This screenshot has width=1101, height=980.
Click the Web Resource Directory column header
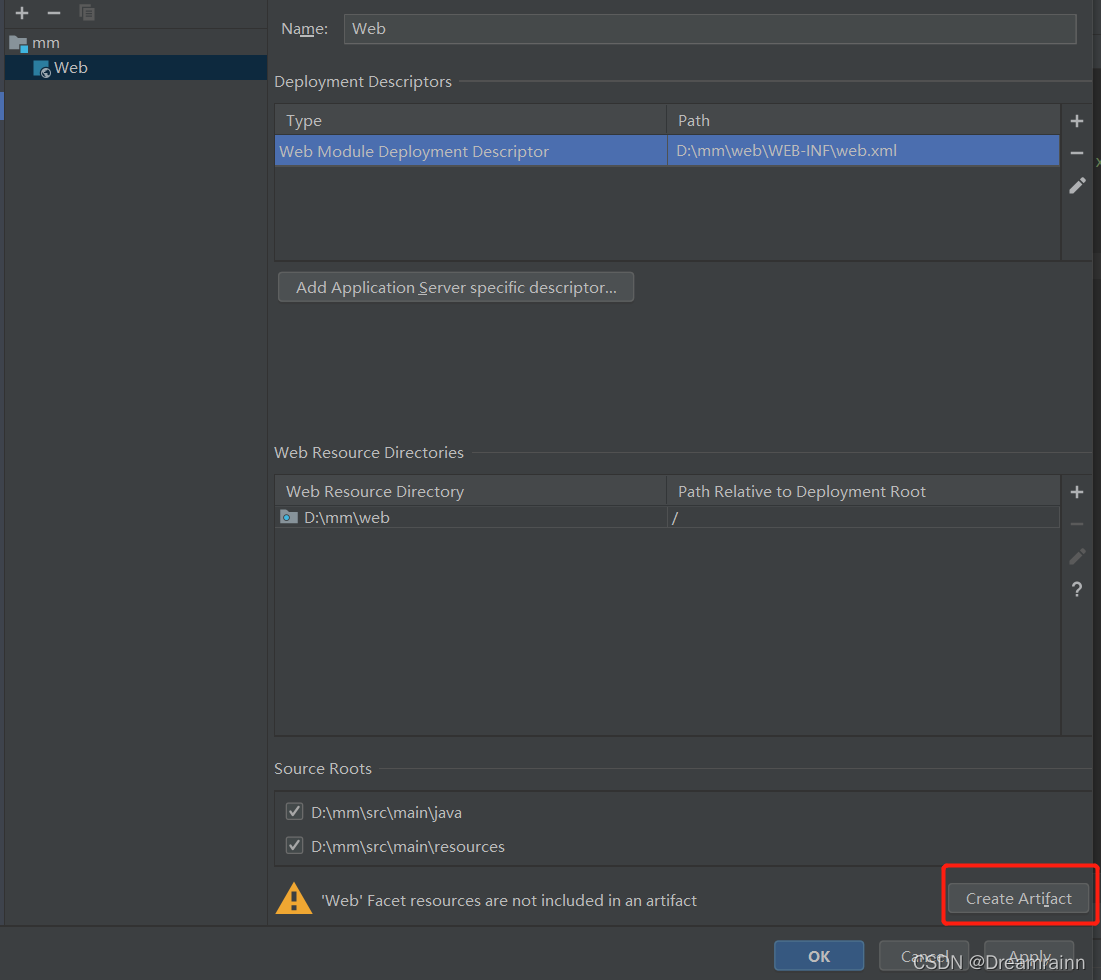point(470,491)
